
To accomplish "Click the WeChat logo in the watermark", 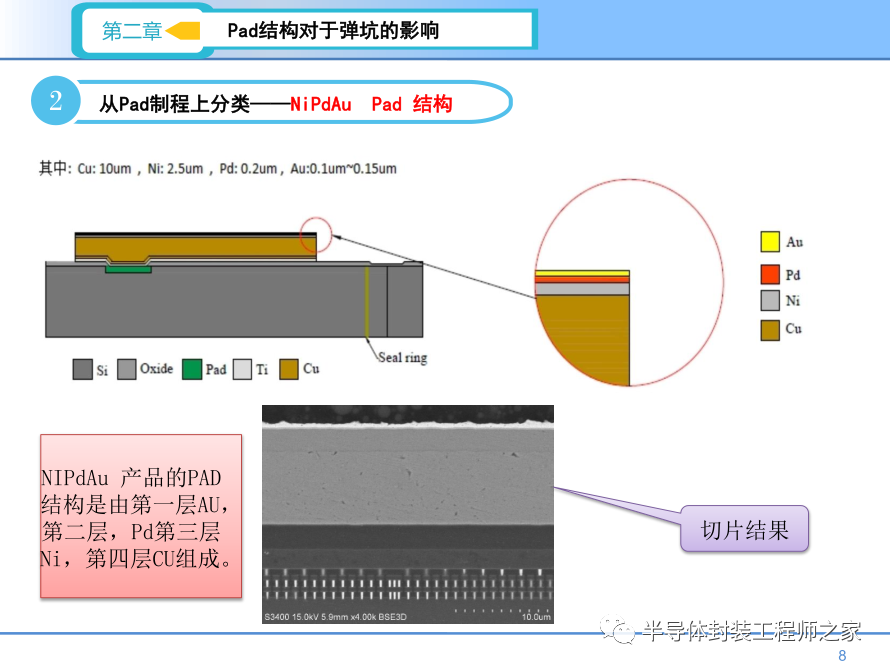I will [622, 631].
